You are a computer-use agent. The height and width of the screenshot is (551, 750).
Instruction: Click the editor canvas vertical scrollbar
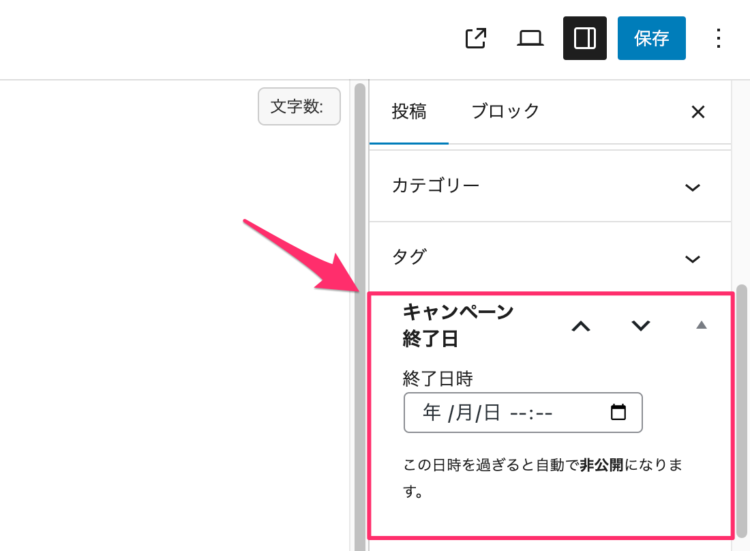pos(360,300)
